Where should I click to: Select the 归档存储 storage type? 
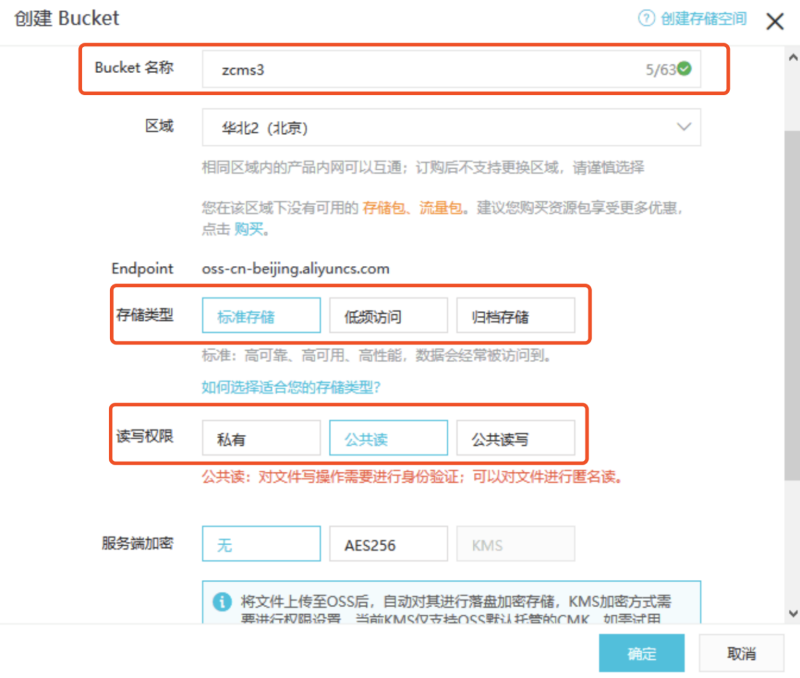point(516,315)
